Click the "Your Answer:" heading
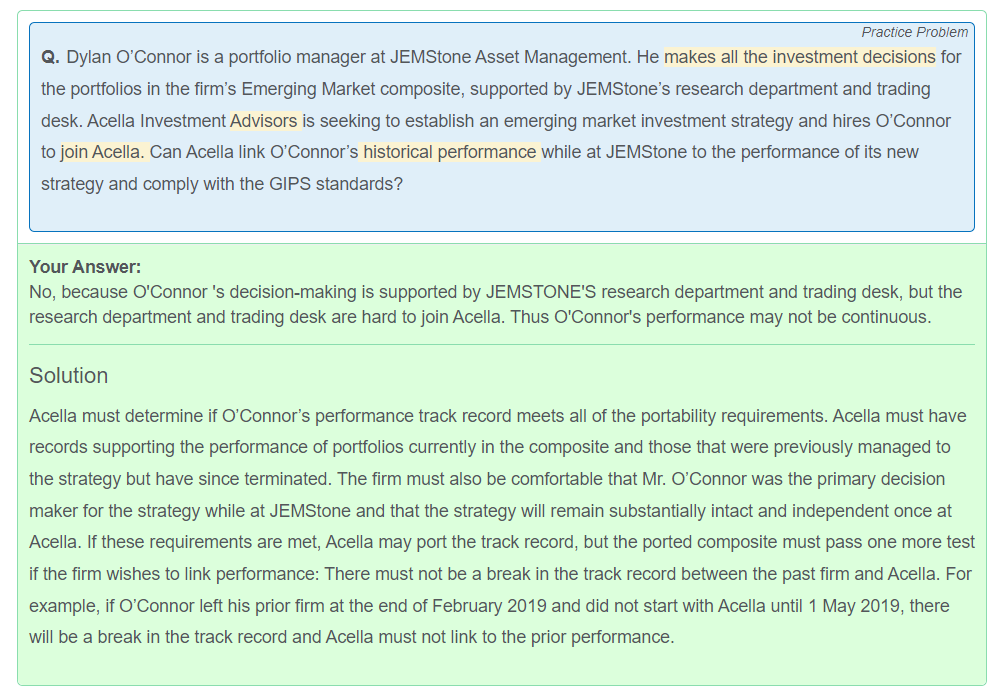The width and height of the screenshot is (994, 694). coord(85,267)
